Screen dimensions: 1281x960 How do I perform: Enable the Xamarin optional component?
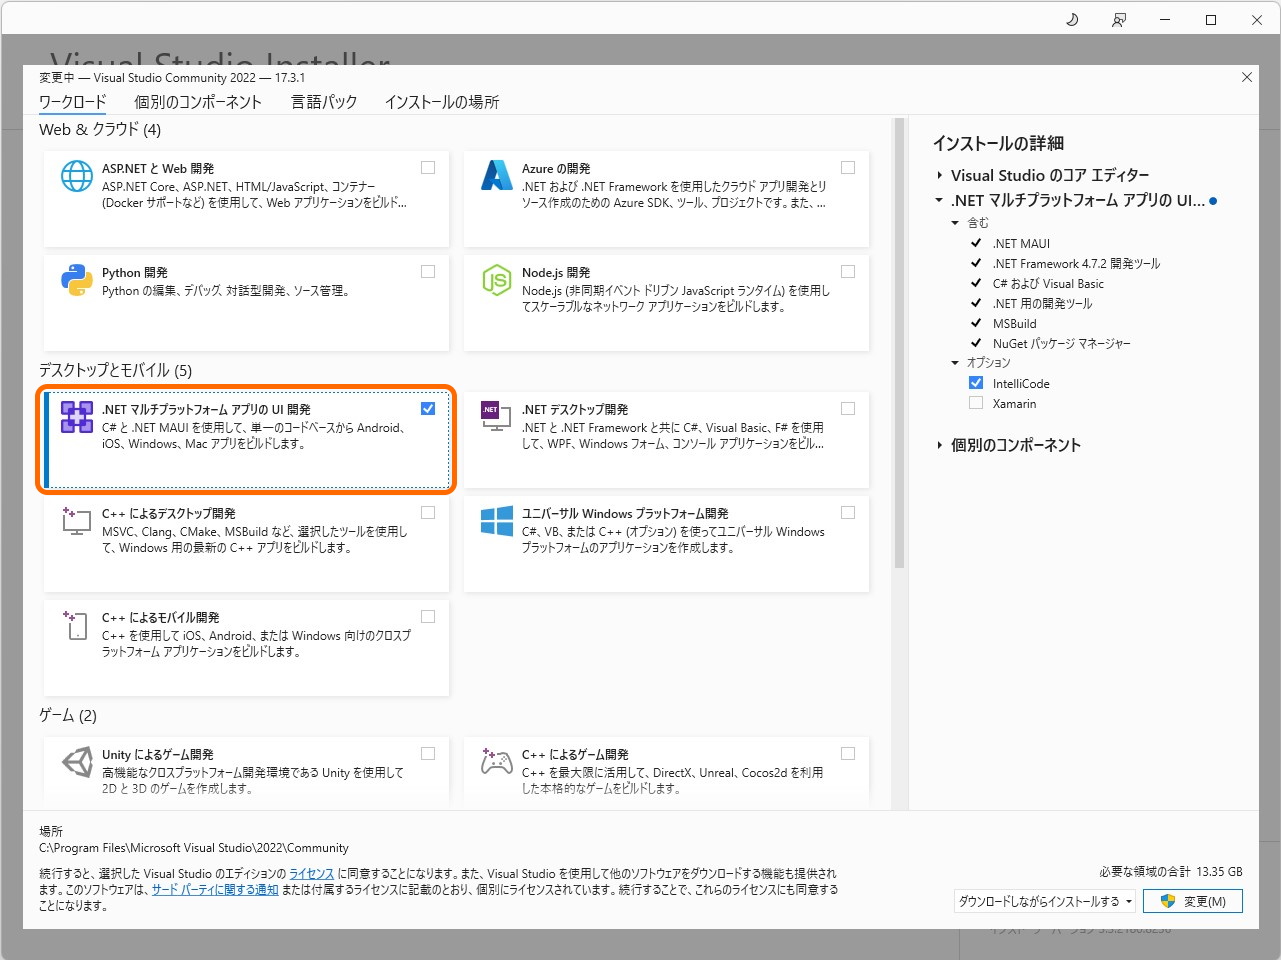click(x=976, y=402)
